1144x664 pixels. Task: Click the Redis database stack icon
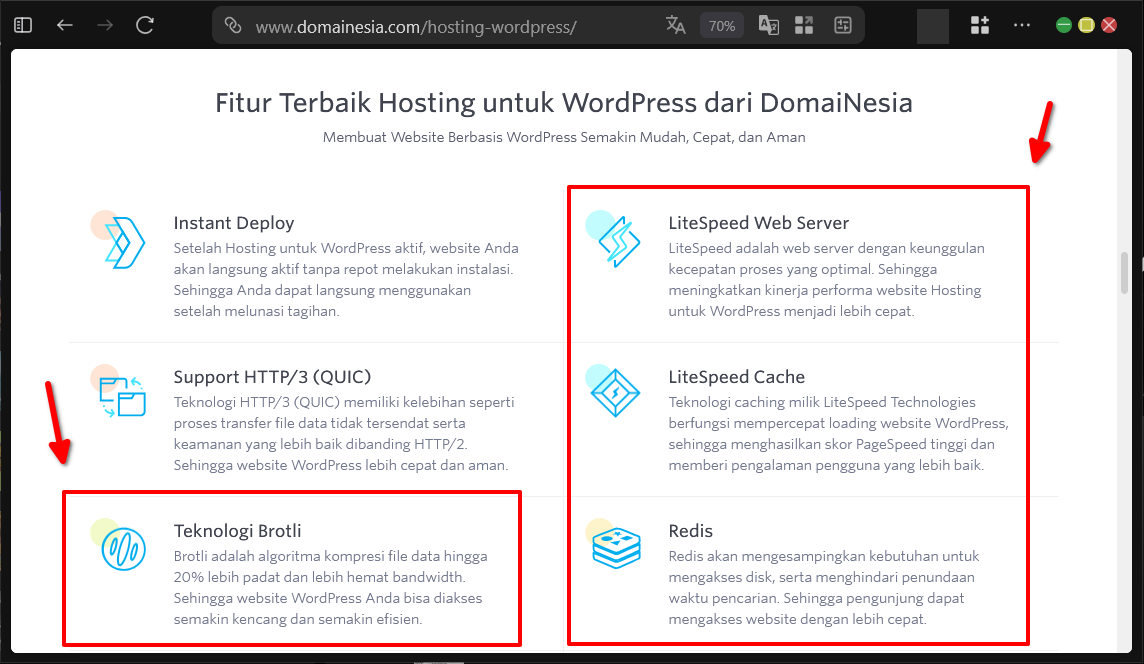[616, 547]
